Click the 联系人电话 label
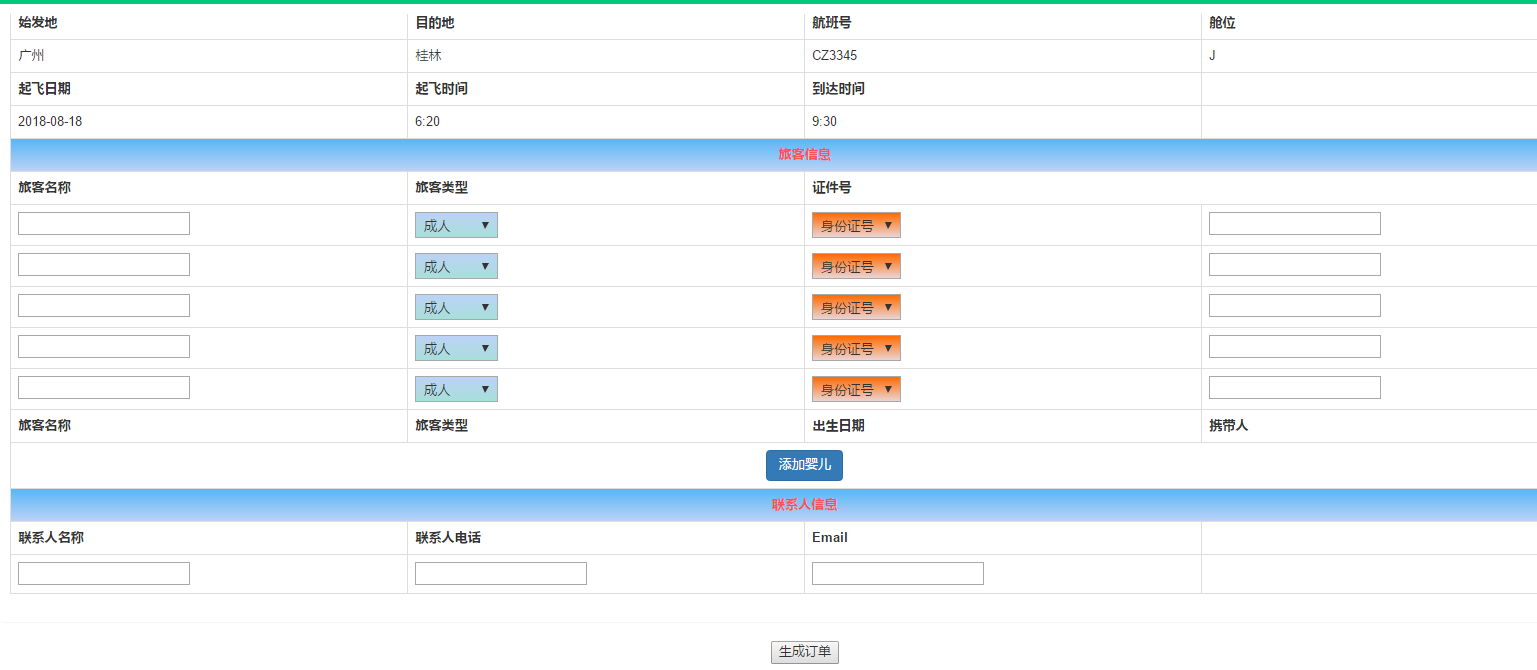1537x670 pixels. (448, 537)
